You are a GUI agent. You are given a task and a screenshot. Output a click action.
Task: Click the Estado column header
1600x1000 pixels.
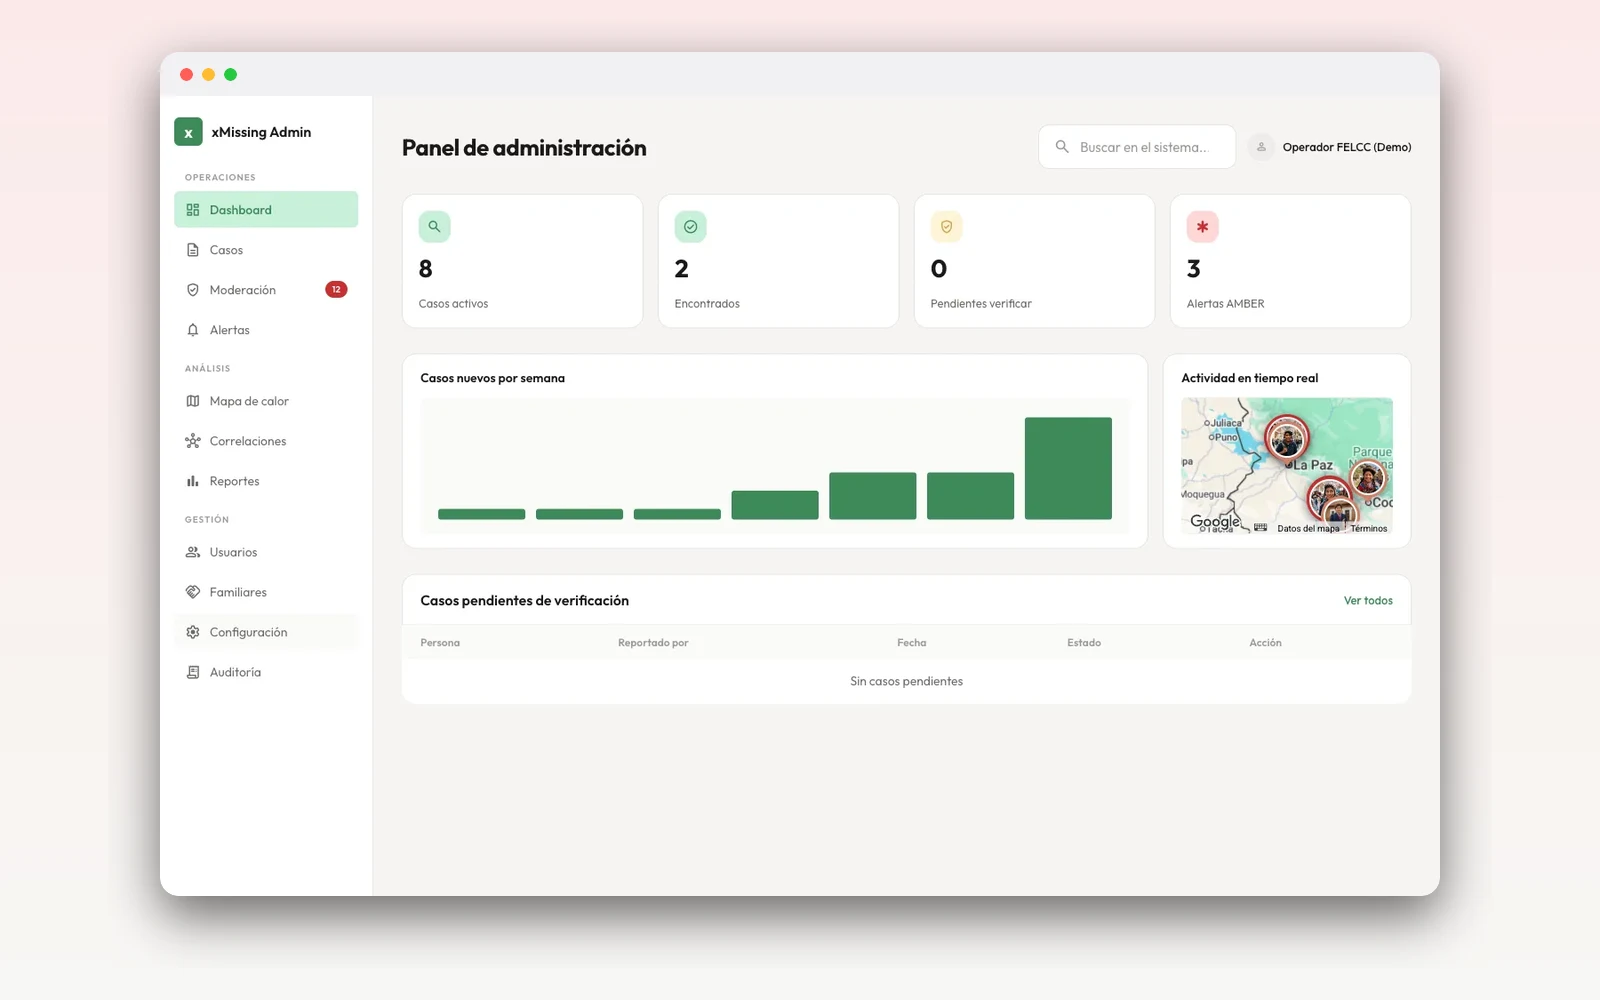pyautogui.click(x=1084, y=643)
